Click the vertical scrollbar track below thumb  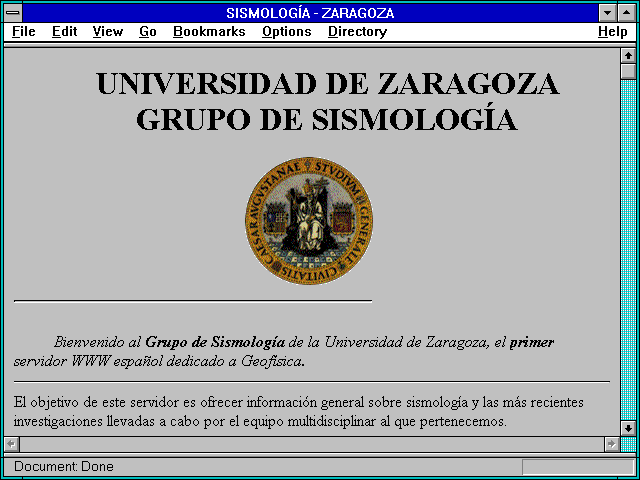628,250
